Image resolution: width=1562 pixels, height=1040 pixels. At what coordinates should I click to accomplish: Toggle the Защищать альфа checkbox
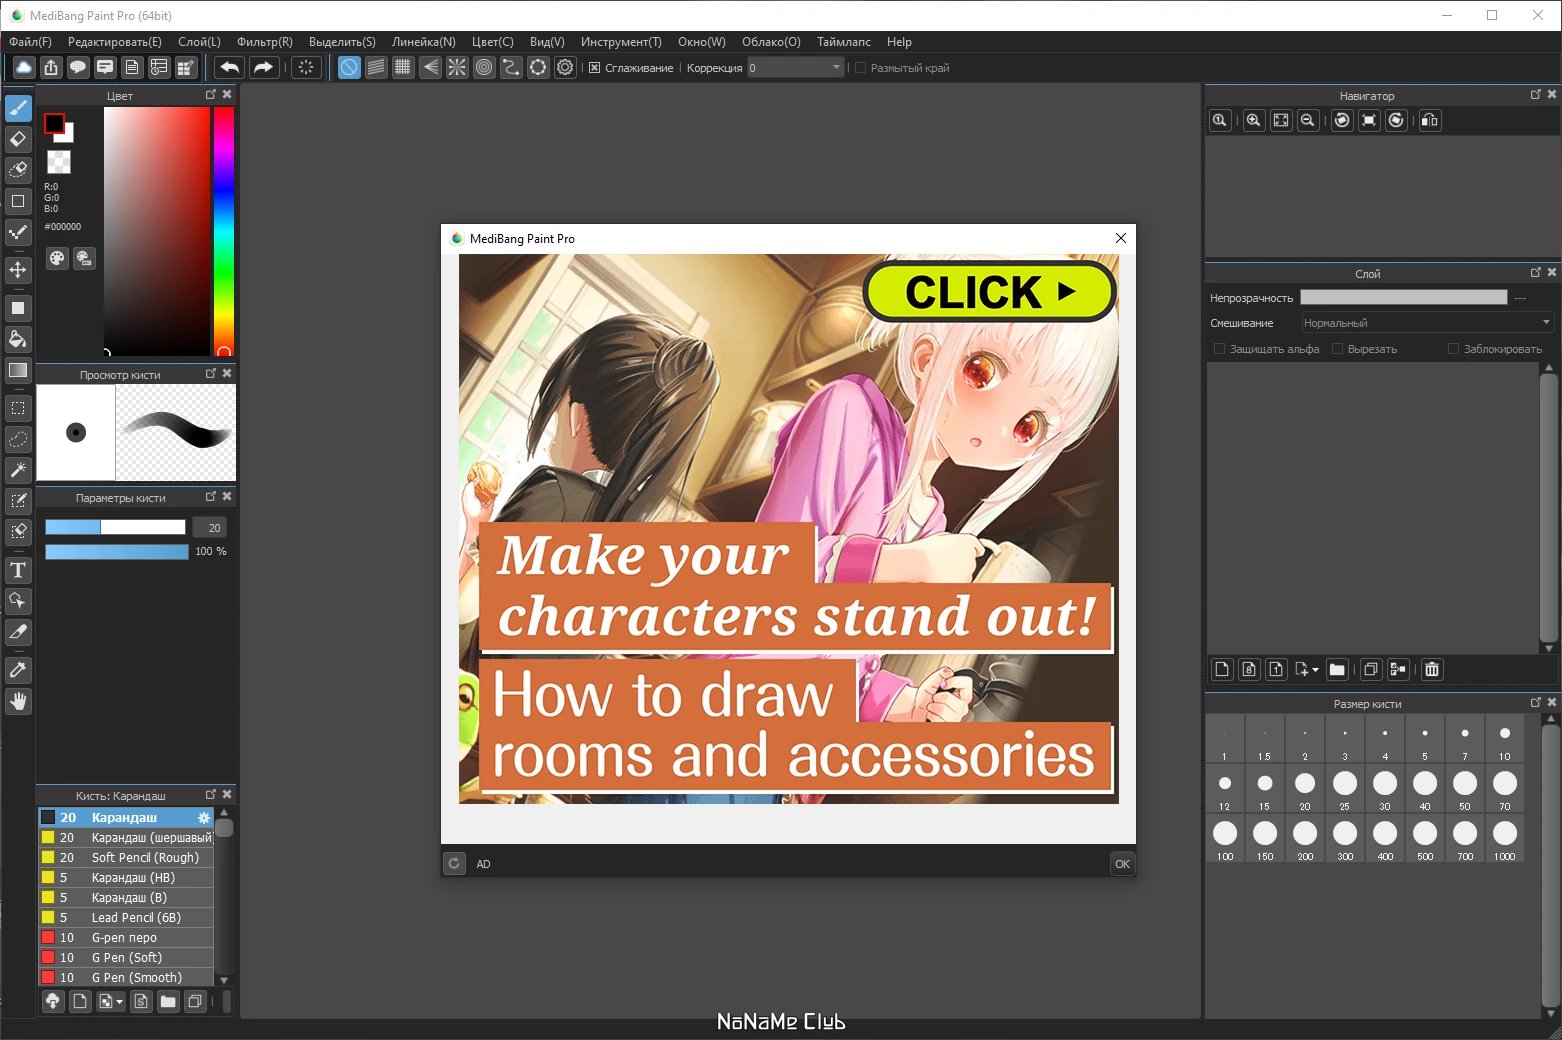click(1219, 349)
